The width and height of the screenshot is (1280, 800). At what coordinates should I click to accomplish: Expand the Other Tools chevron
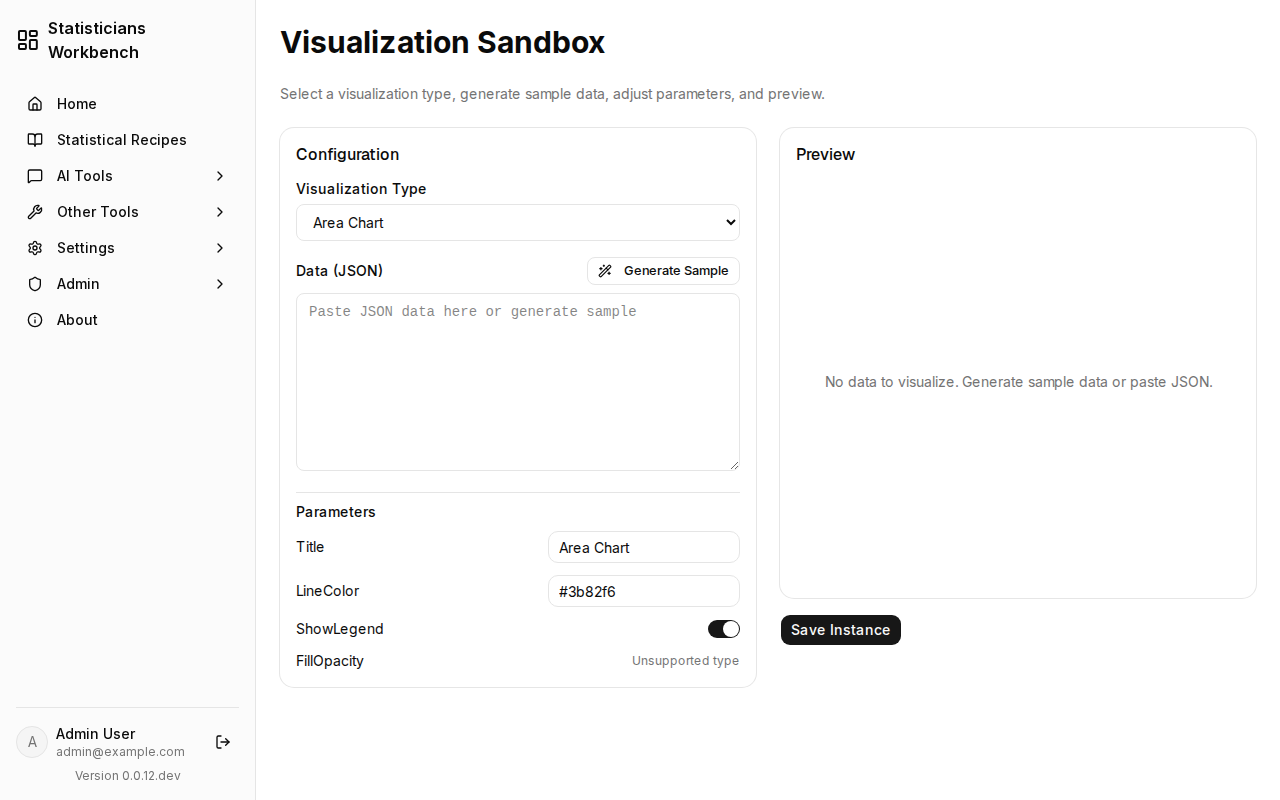point(220,212)
